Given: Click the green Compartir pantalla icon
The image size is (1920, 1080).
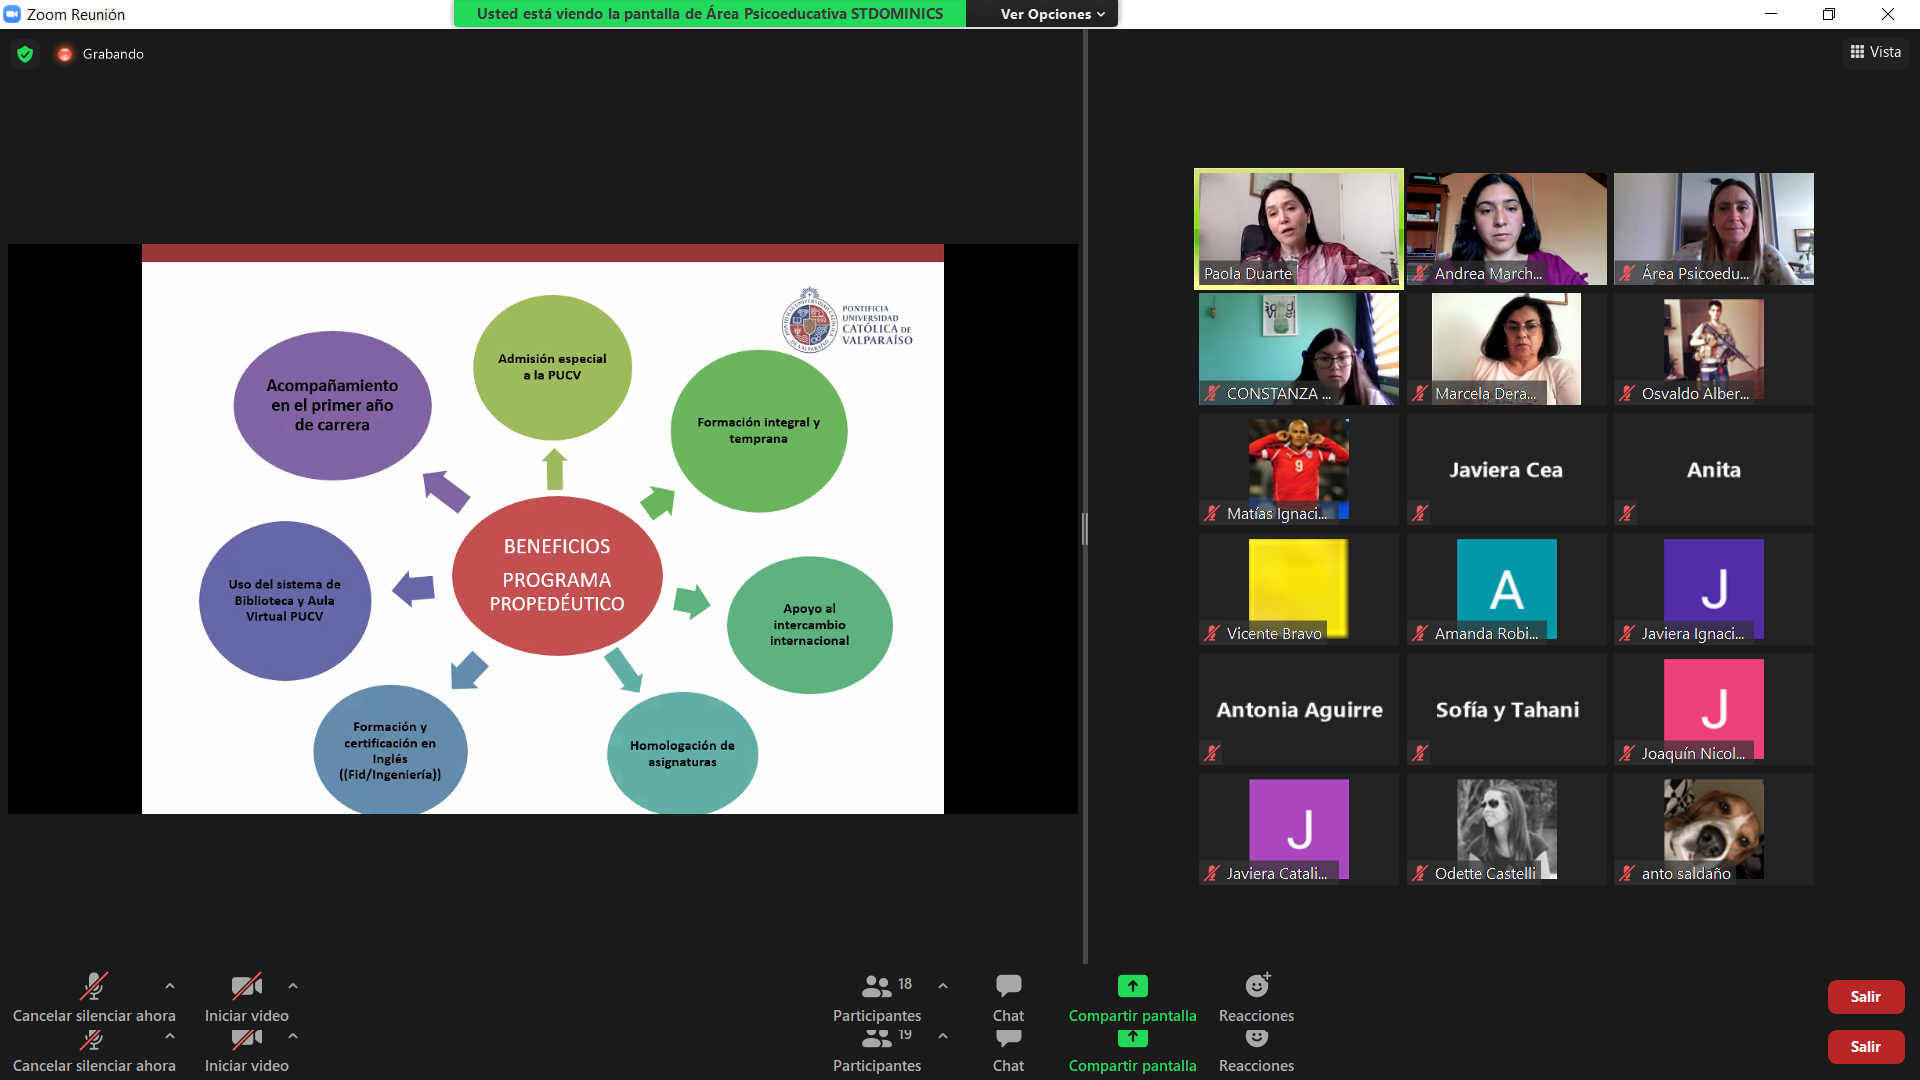Looking at the screenshot, I should [x=1132, y=986].
